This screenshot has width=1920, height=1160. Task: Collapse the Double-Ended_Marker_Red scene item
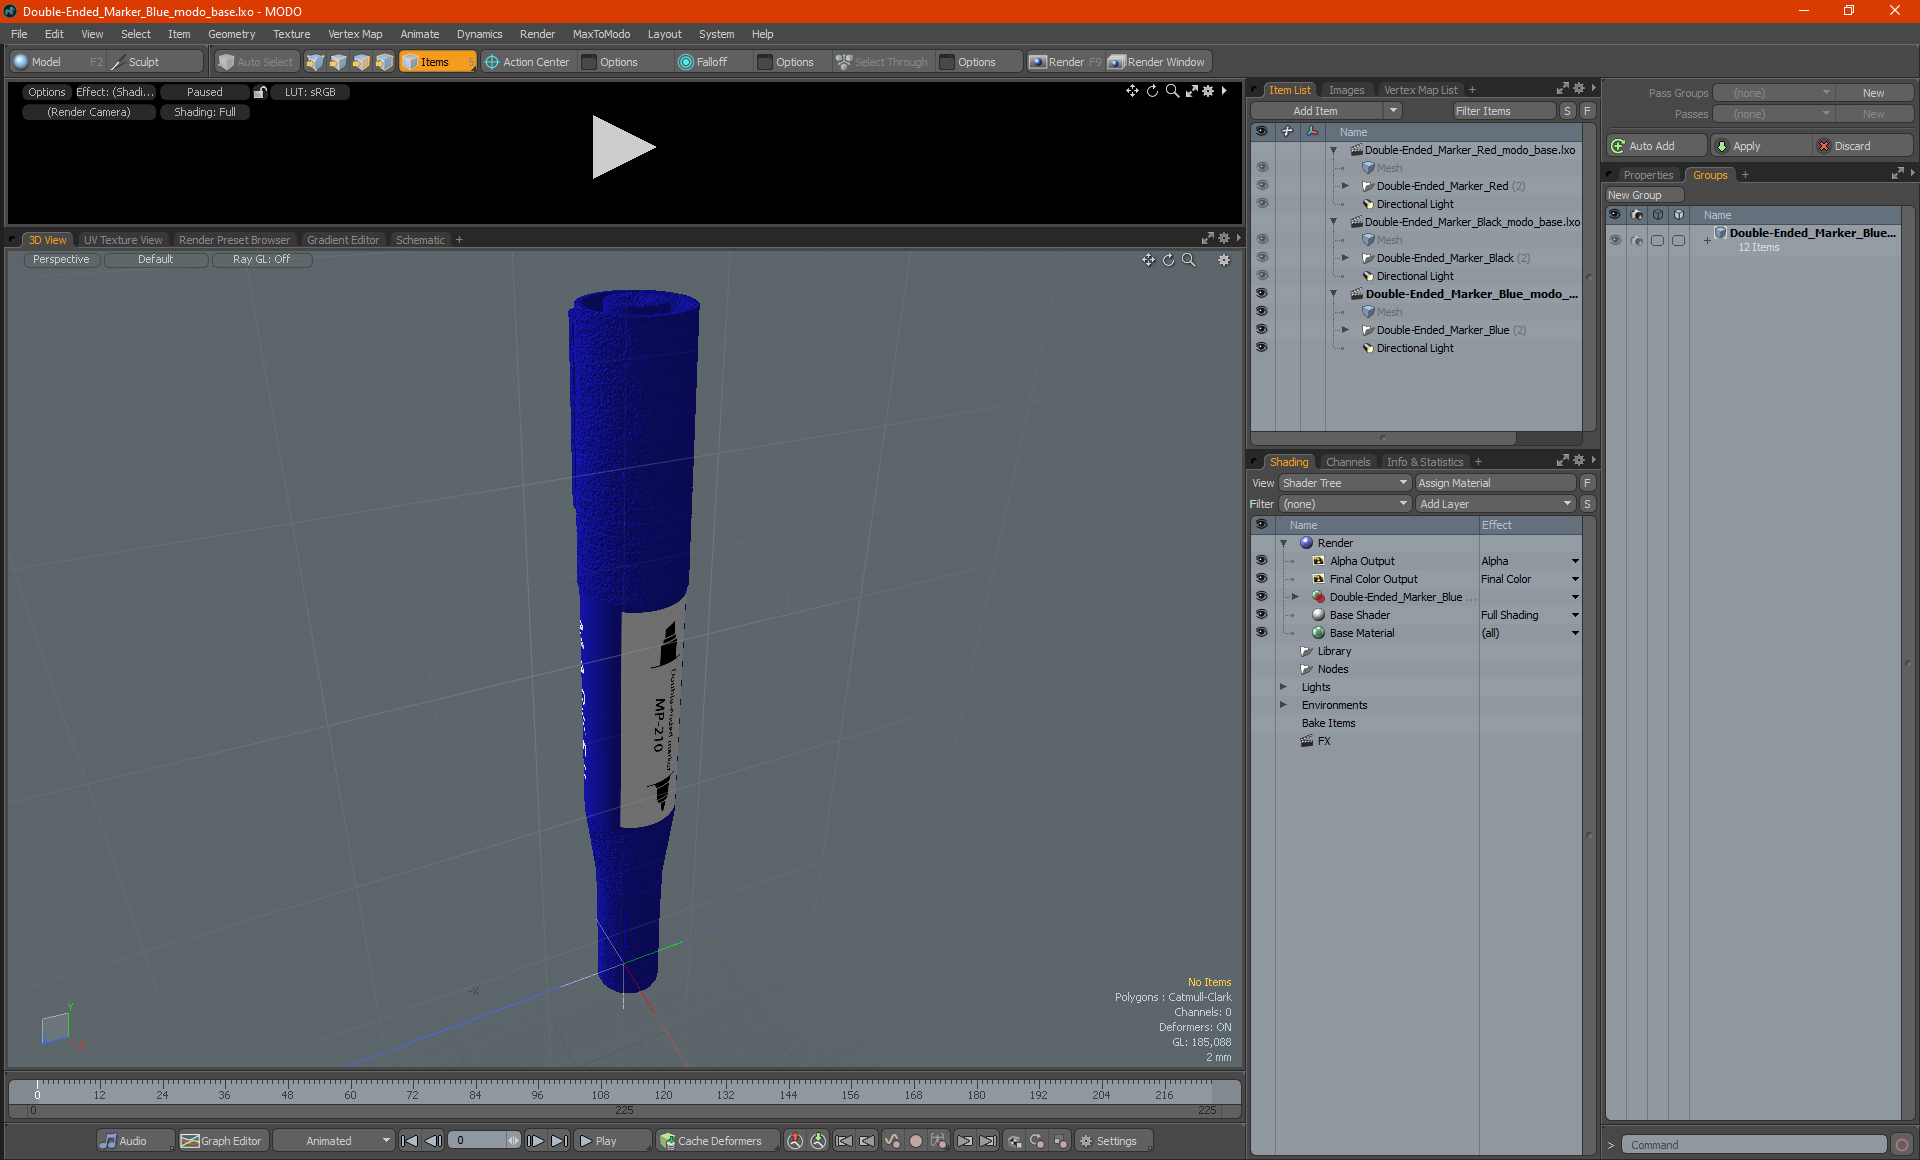[1333, 150]
